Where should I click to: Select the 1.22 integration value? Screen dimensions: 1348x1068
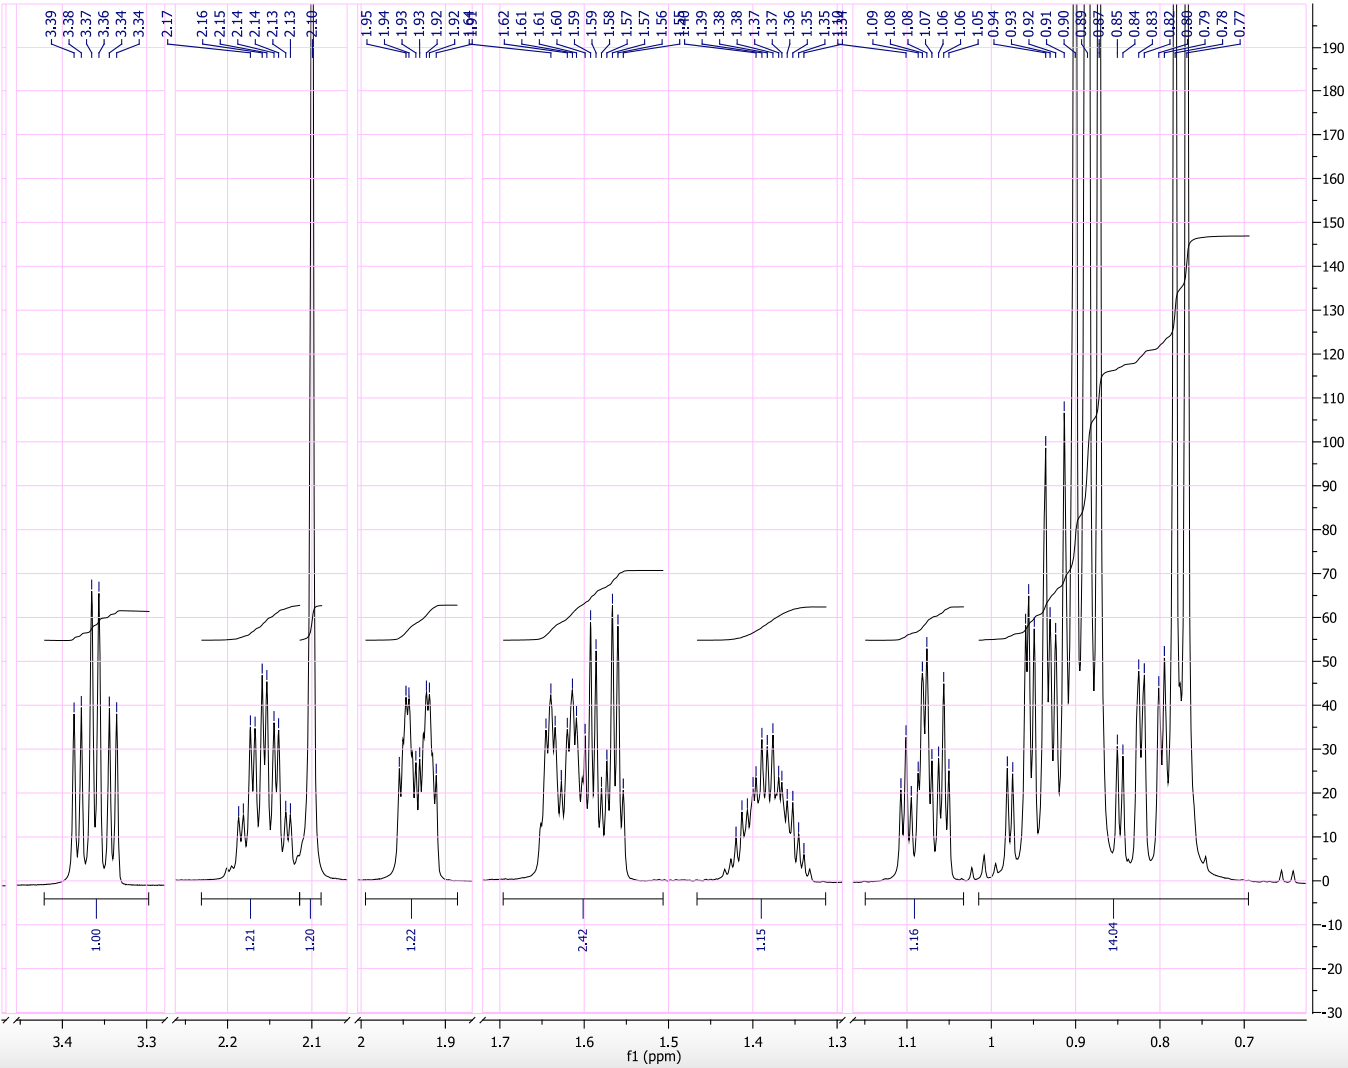[x=412, y=940]
